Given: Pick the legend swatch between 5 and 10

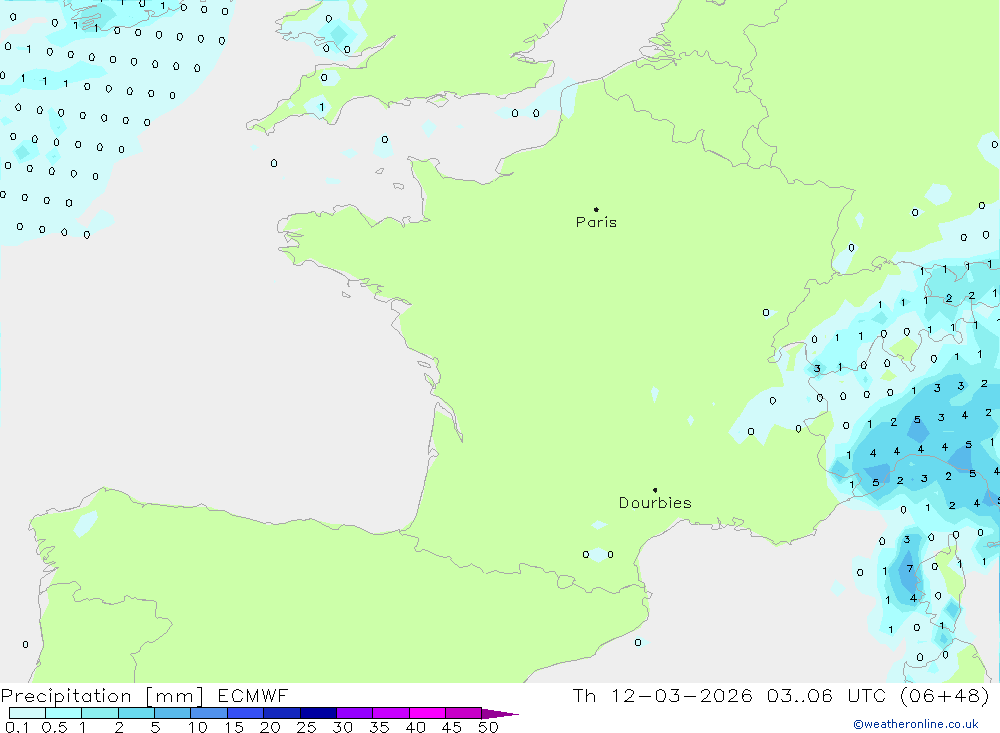Looking at the screenshot, I should (x=172, y=713).
